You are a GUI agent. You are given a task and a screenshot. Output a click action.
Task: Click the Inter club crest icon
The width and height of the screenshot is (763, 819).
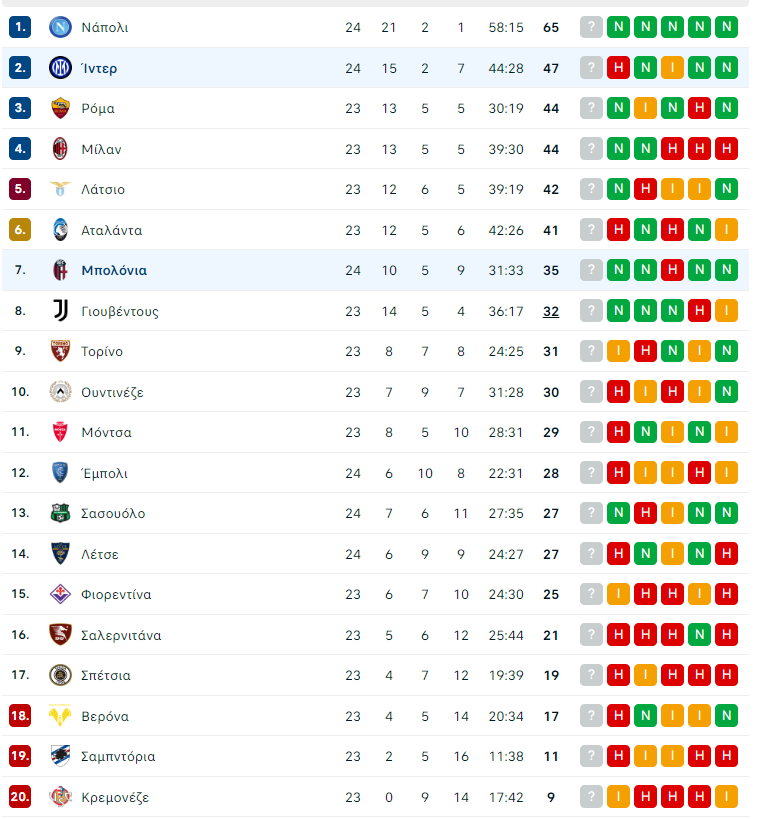(60, 68)
